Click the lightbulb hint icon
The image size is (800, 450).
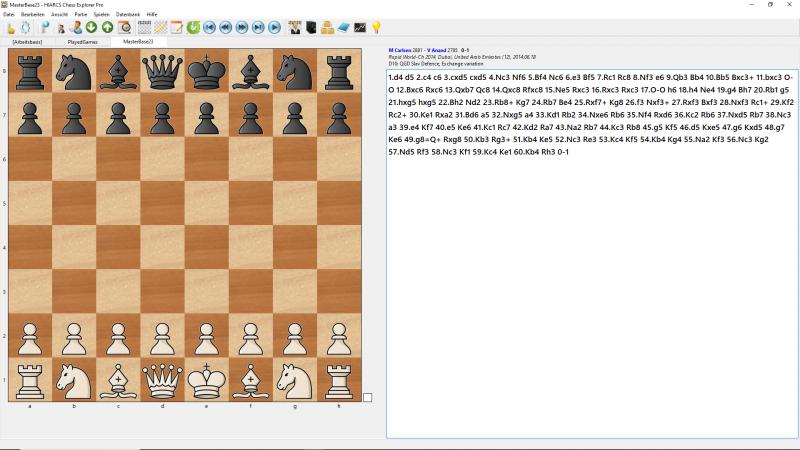click(x=376, y=27)
